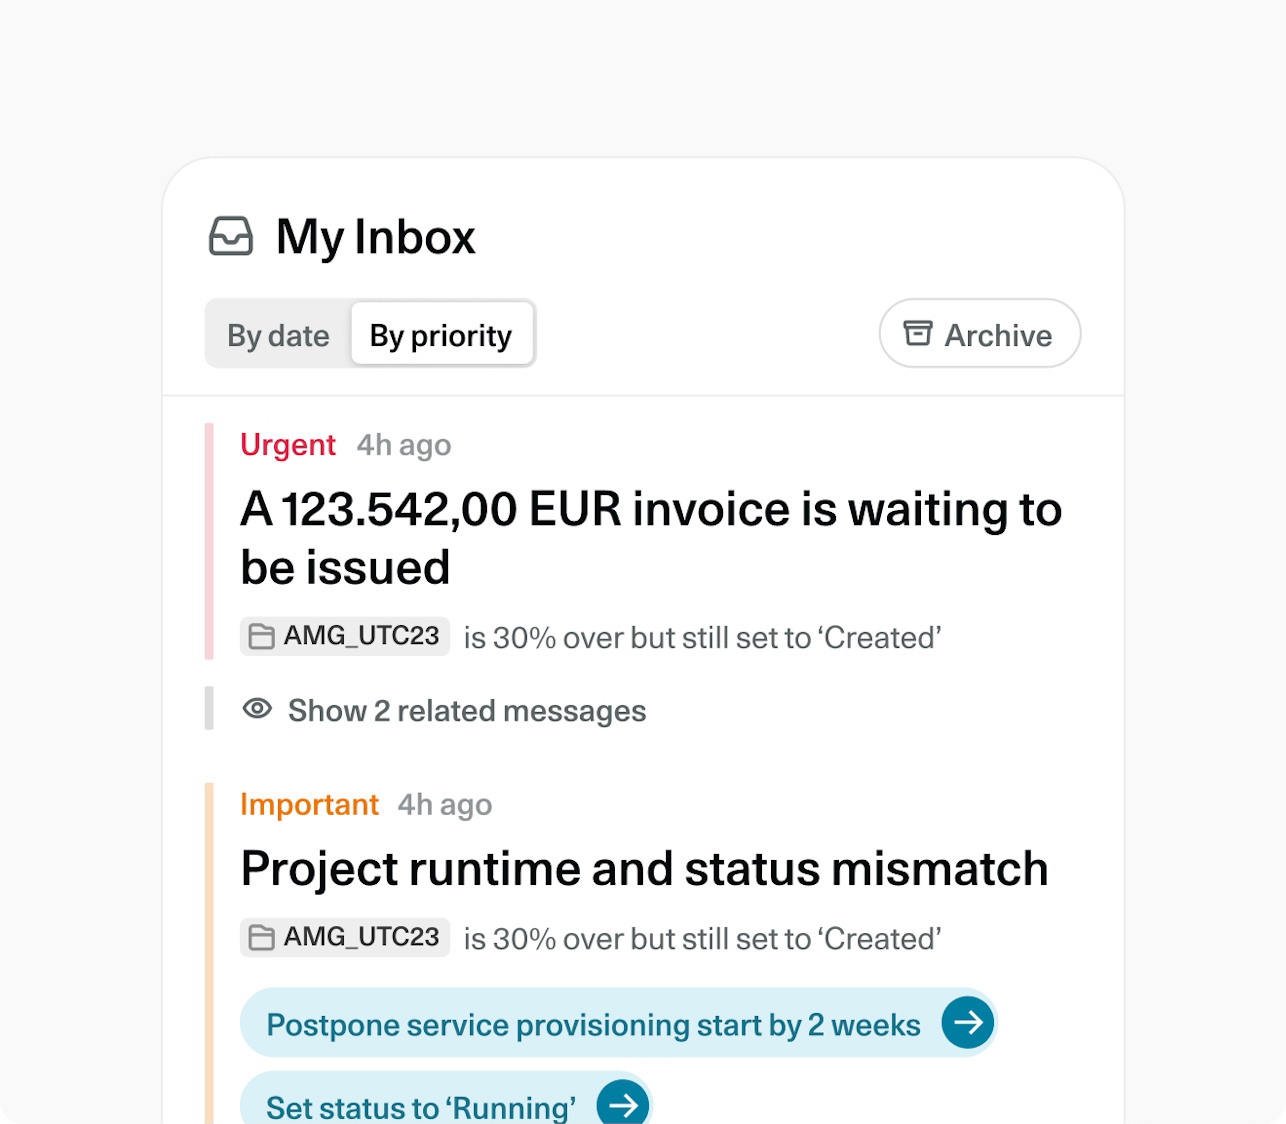Click AMG_UTC23 project tag in Urgent message
The height and width of the screenshot is (1124, 1286).
(x=360, y=636)
